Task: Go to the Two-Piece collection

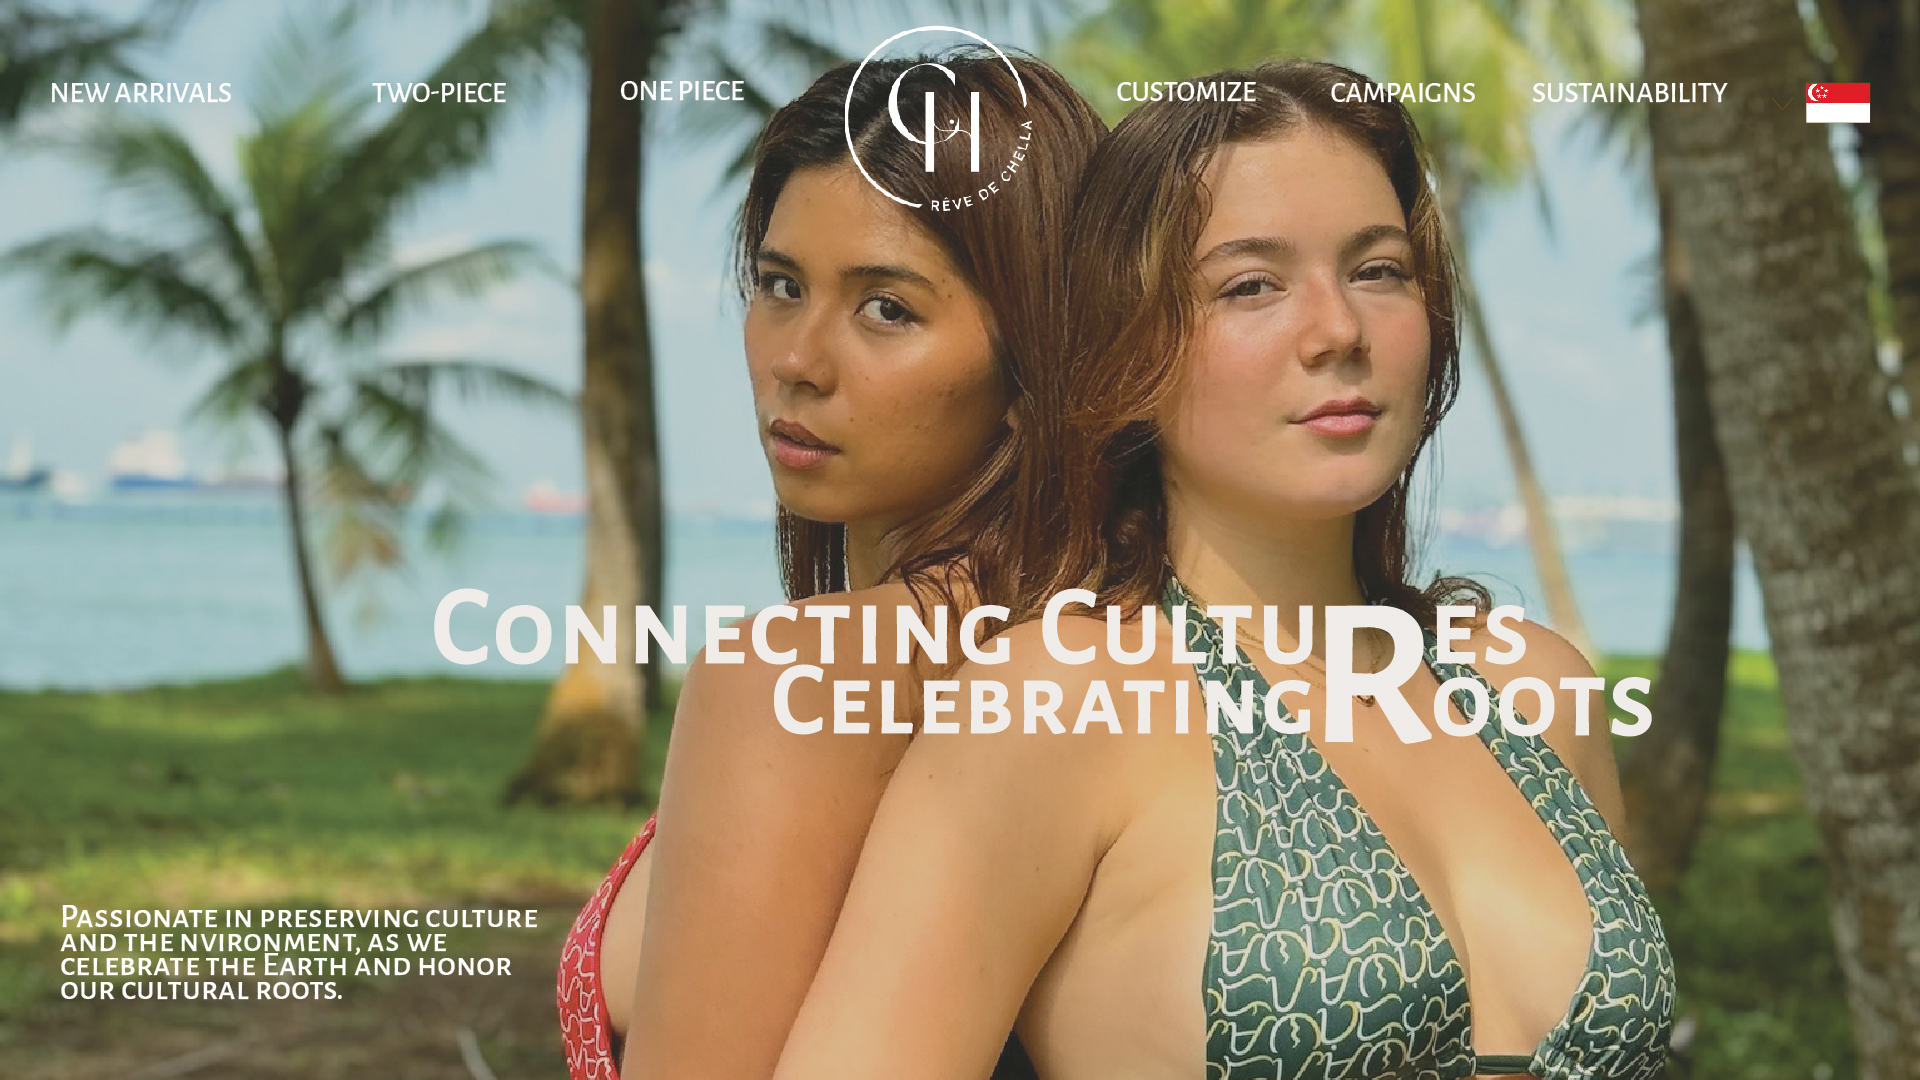Action: click(x=439, y=93)
